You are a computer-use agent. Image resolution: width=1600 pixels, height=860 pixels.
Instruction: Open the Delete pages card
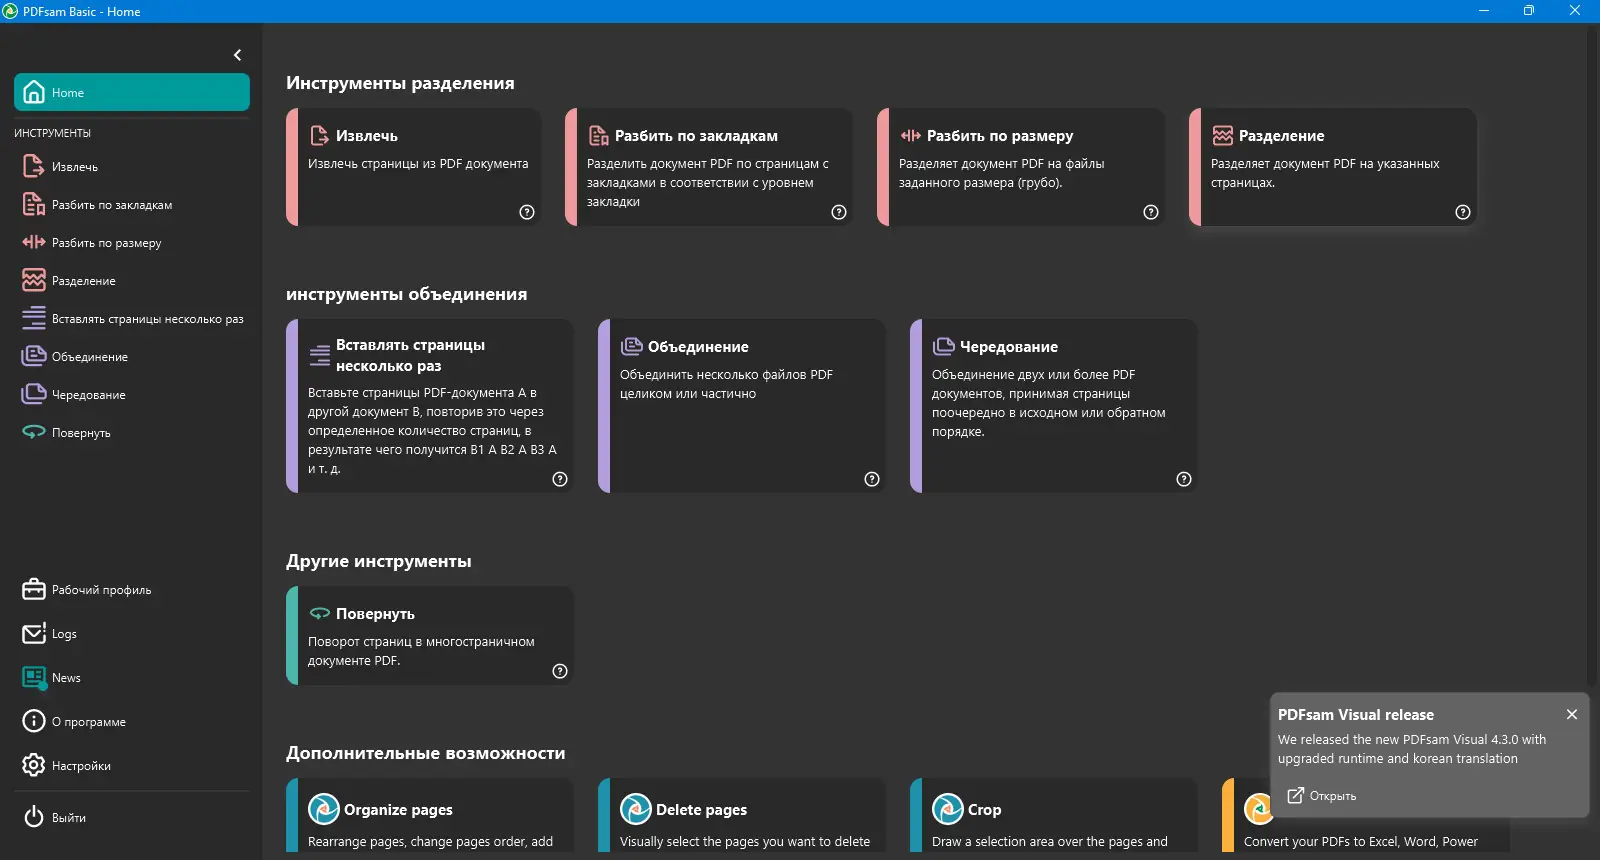click(742, 817)
